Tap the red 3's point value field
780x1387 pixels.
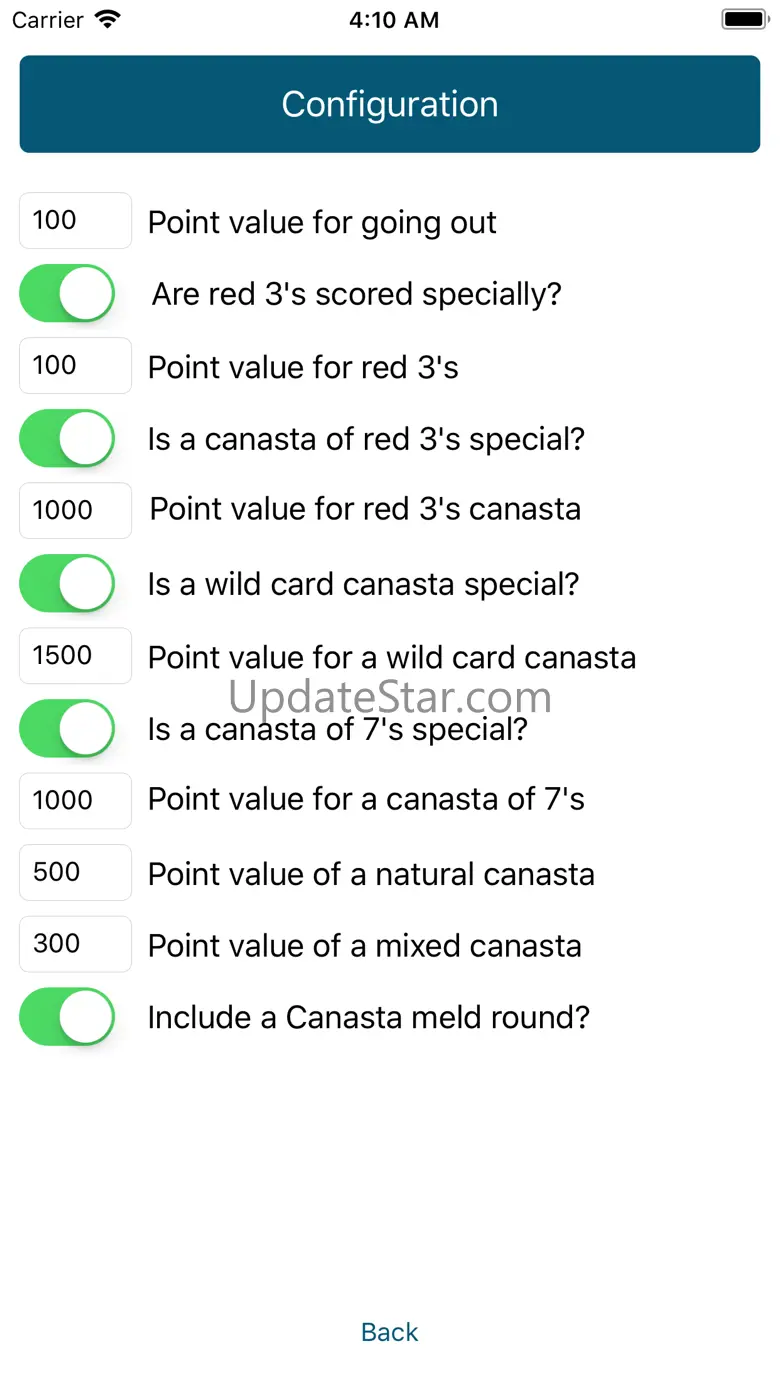[x=75, y=366]
